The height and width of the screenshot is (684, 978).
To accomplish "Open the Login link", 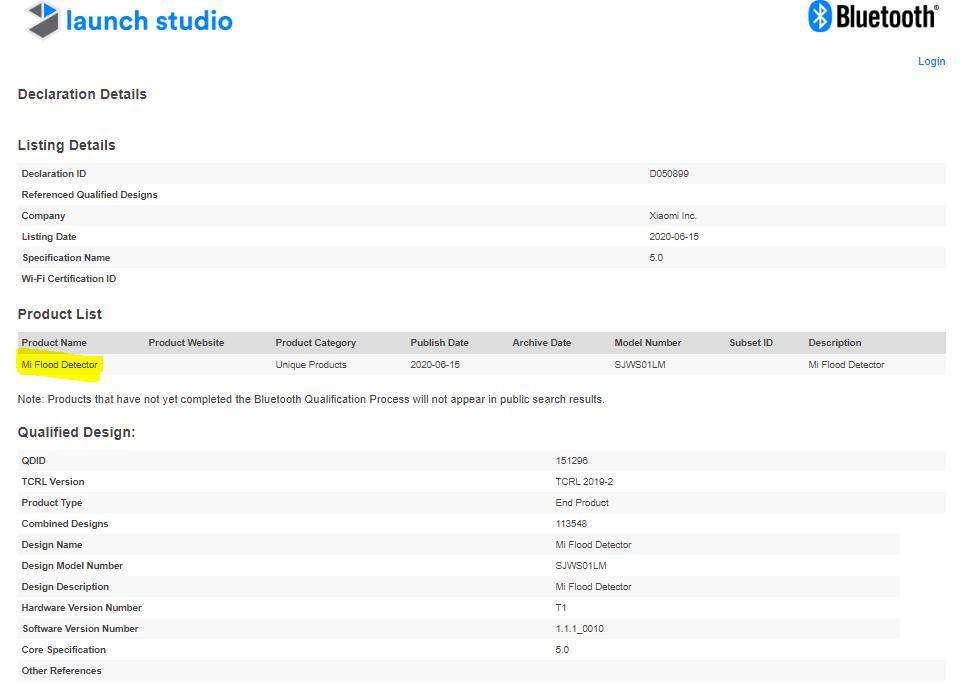I will (931, 61).
